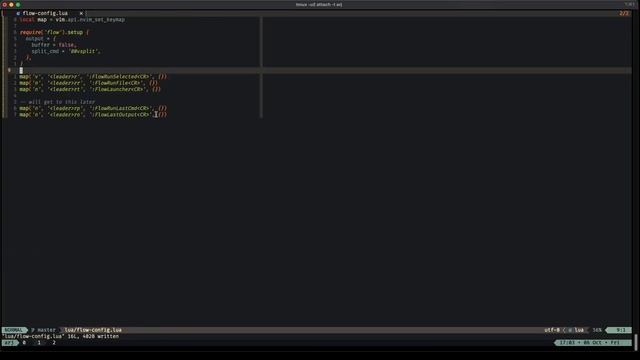Click lua/flow-config.lua path in statusline
Viewport: 640px width, 360px height.
click(x=93, y=330)
